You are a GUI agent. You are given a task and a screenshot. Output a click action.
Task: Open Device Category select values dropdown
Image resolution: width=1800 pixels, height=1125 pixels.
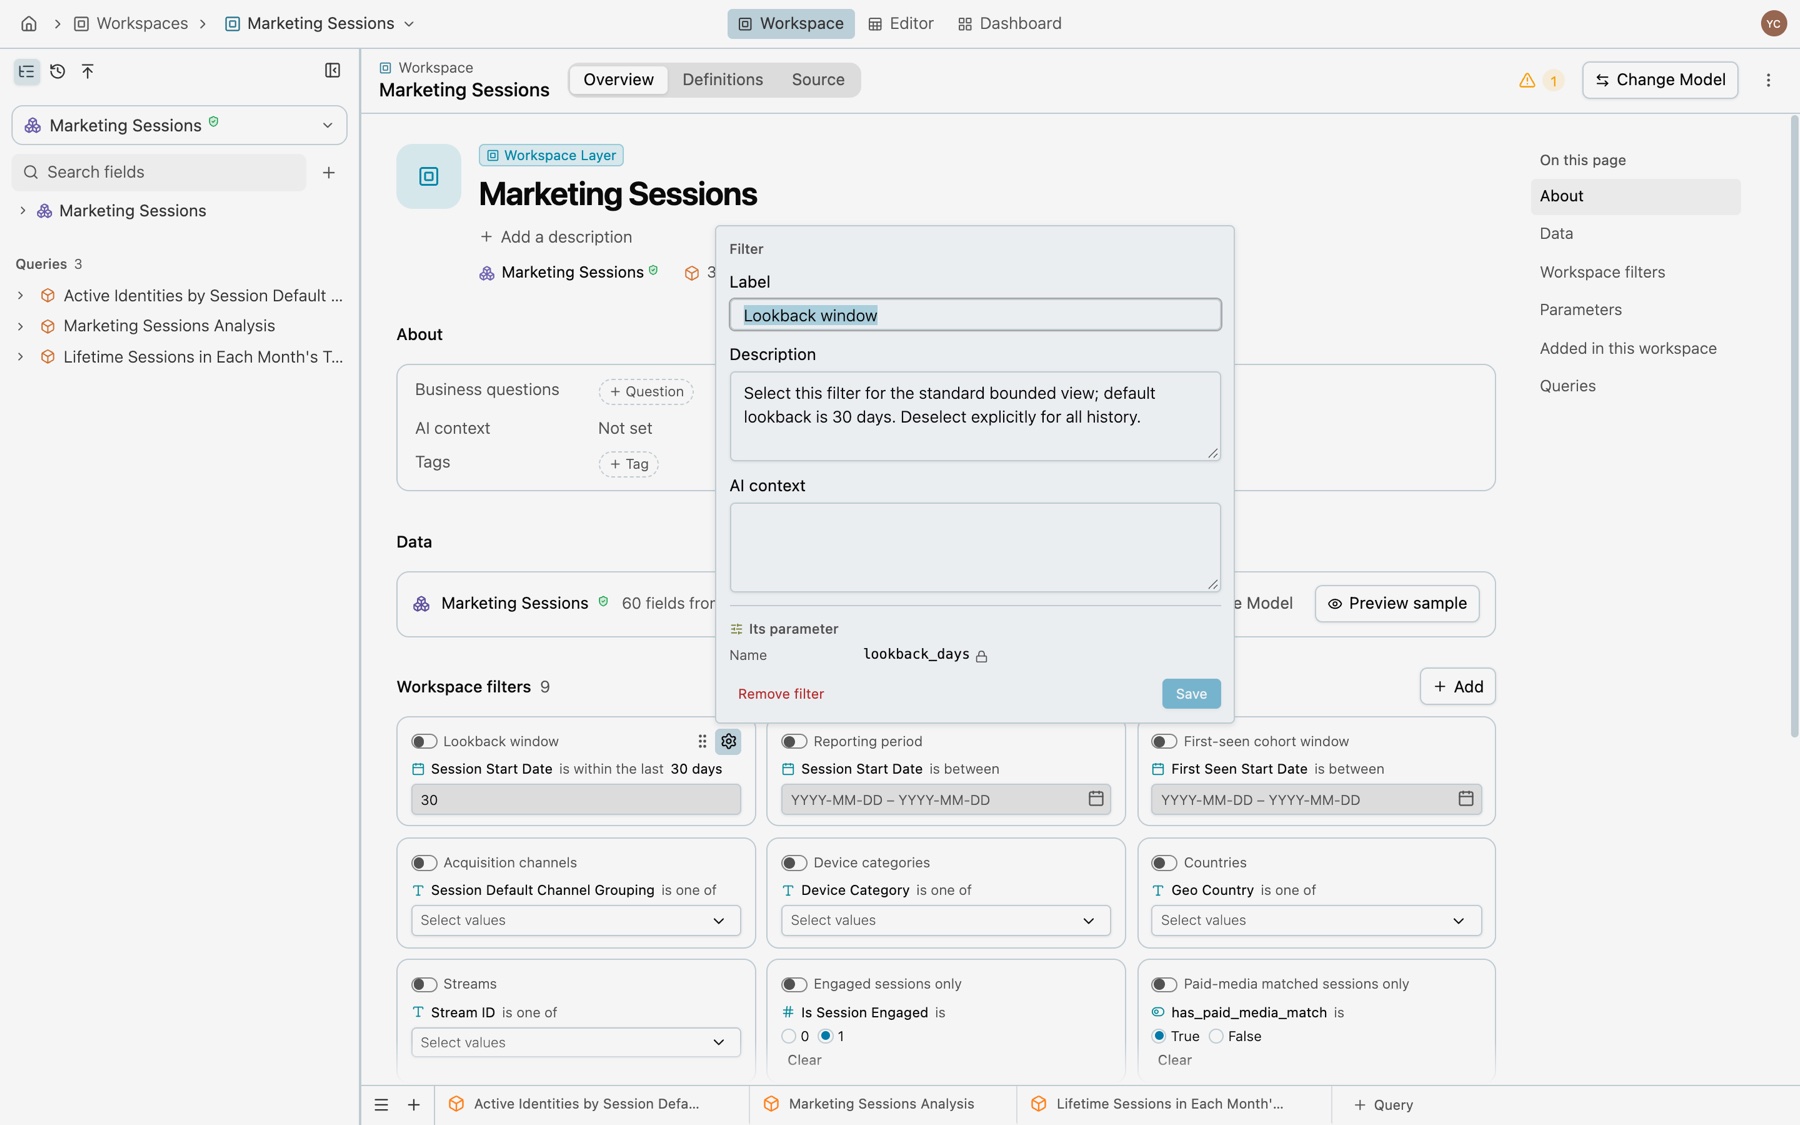pyautogui.click(x=946, y=920)
